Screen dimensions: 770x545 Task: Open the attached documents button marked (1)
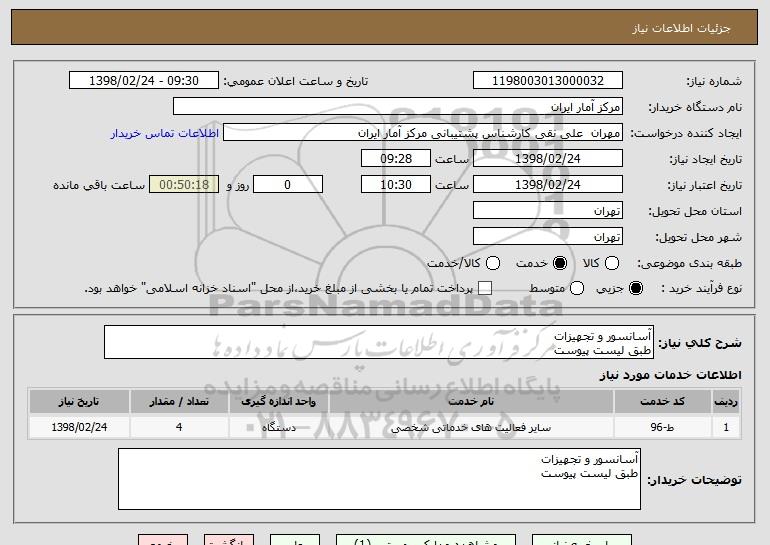[x=426, y=540]
